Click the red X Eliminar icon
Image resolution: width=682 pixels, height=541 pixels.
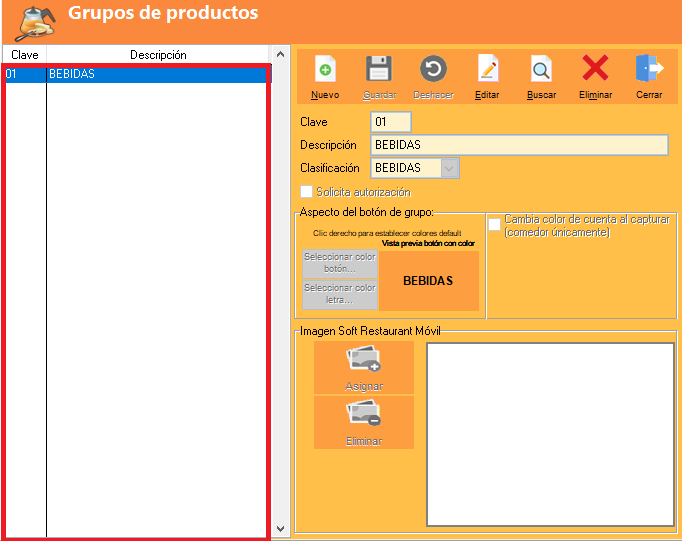pyautogui.click(x=595, y=70)
